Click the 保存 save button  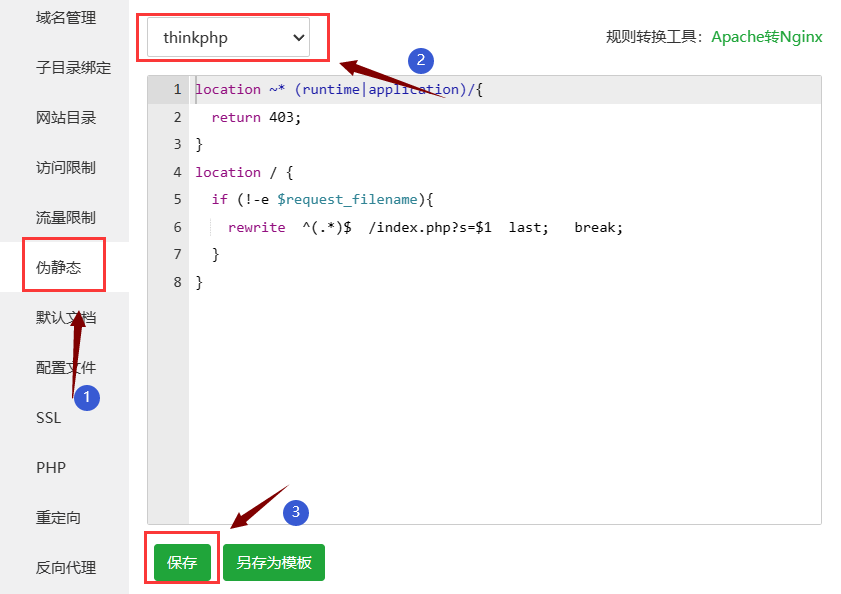182,562
